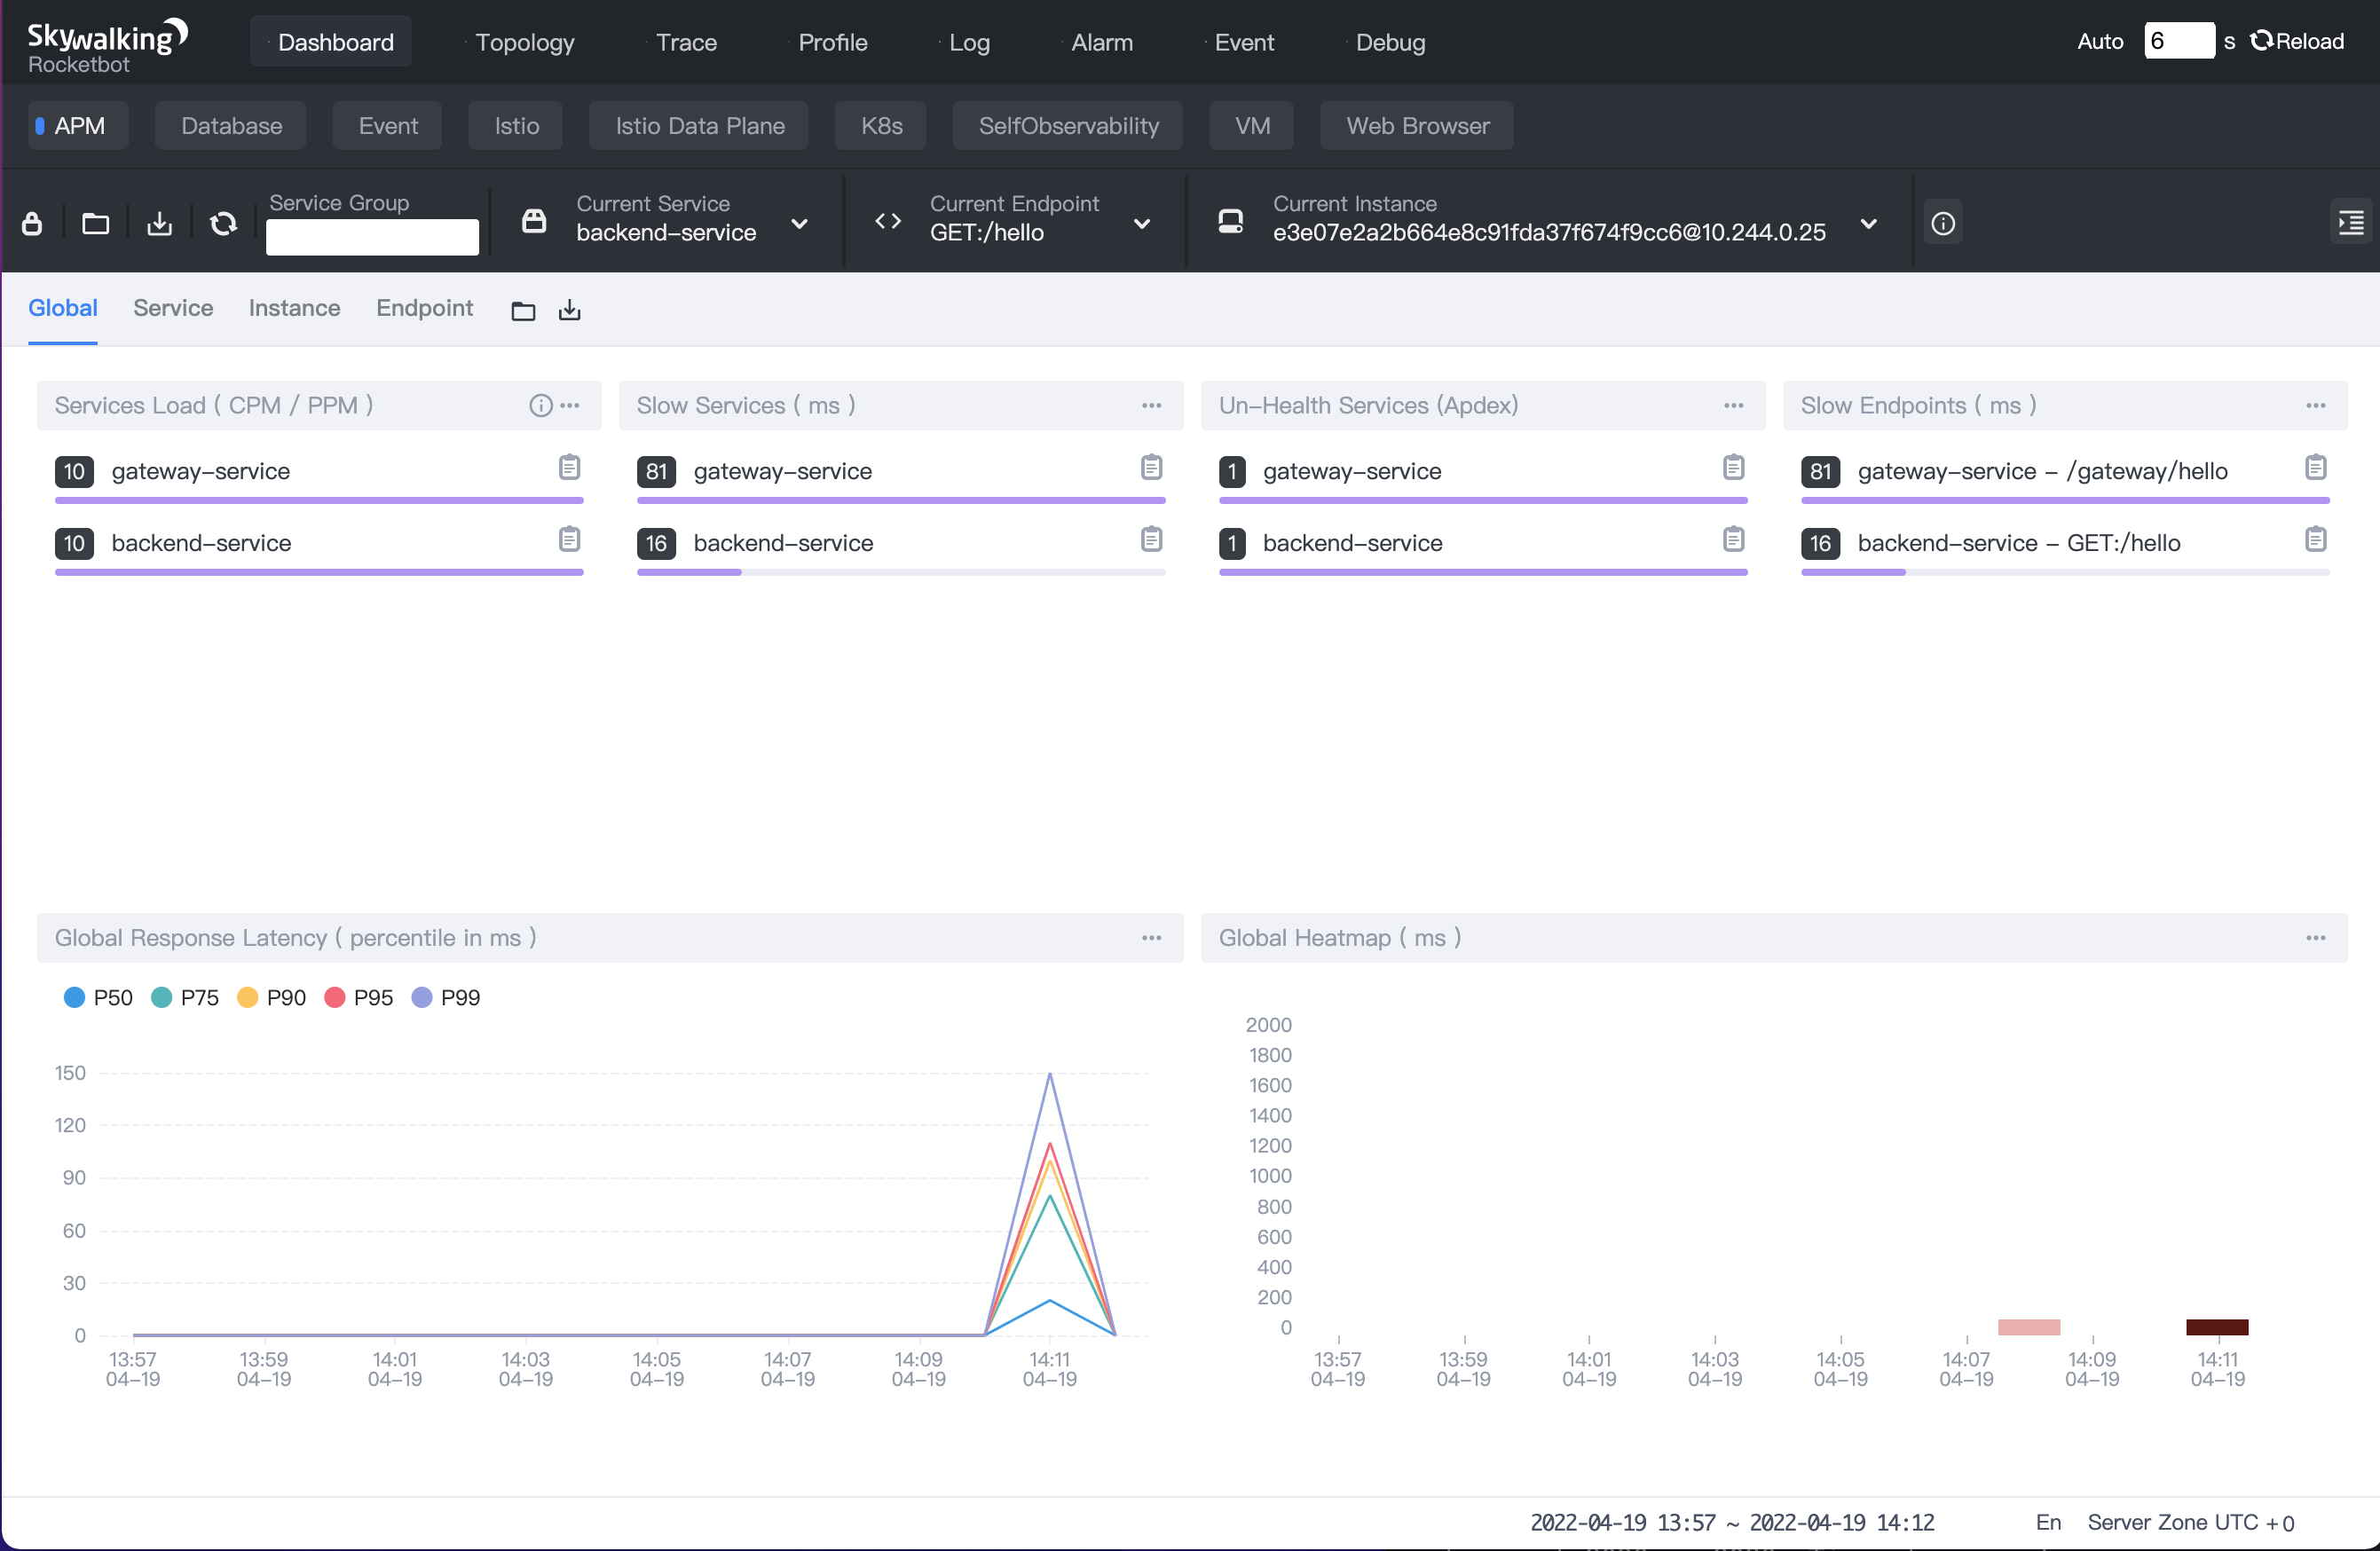Expand the Current Endpoint dropdown
2380x1551 pixels.
(1141, 223)
